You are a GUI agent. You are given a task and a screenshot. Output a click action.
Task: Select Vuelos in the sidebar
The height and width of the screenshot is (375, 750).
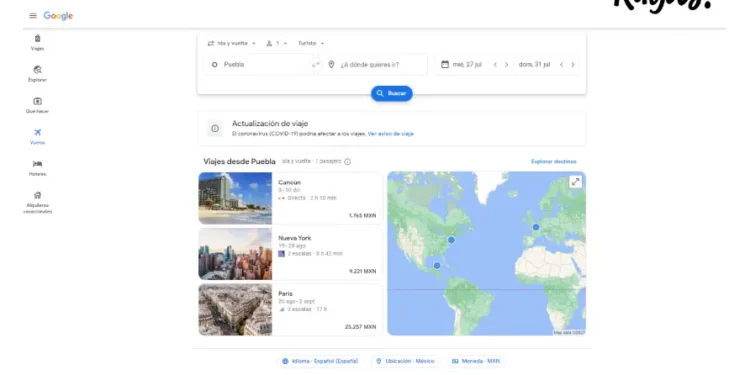(37, 137)
